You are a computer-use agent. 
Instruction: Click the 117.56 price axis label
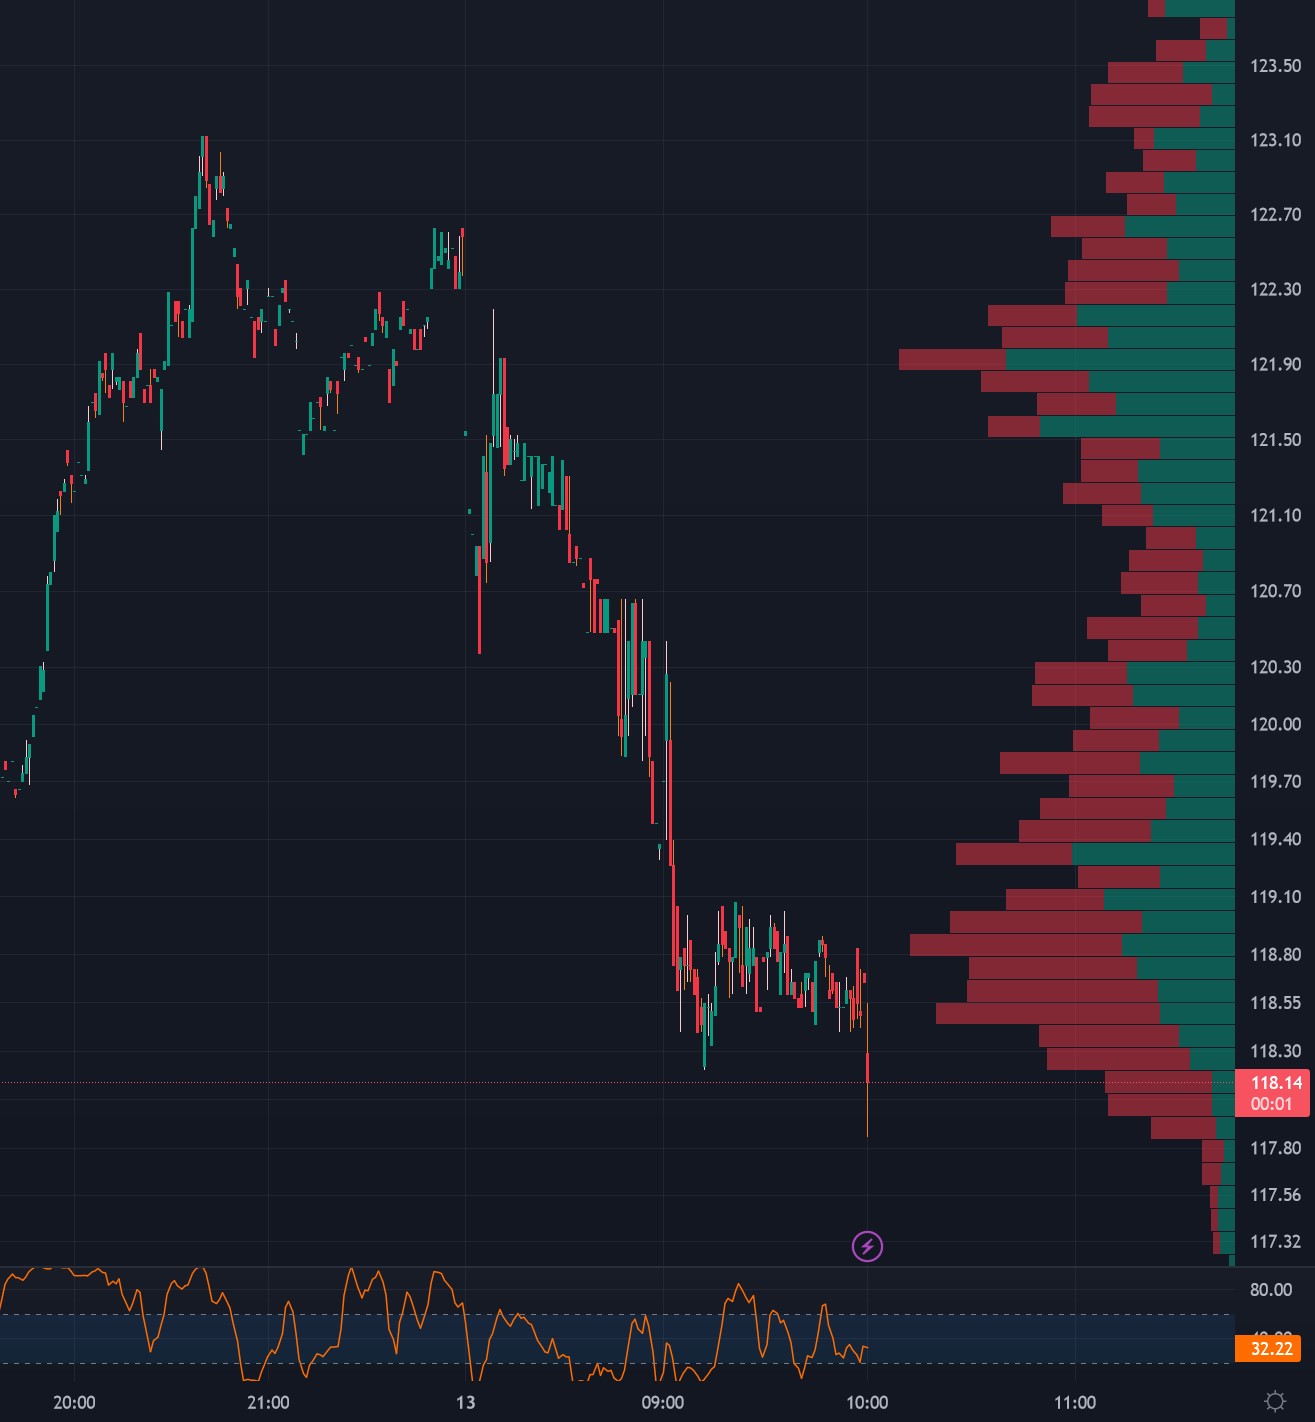pos(1276,1195)
